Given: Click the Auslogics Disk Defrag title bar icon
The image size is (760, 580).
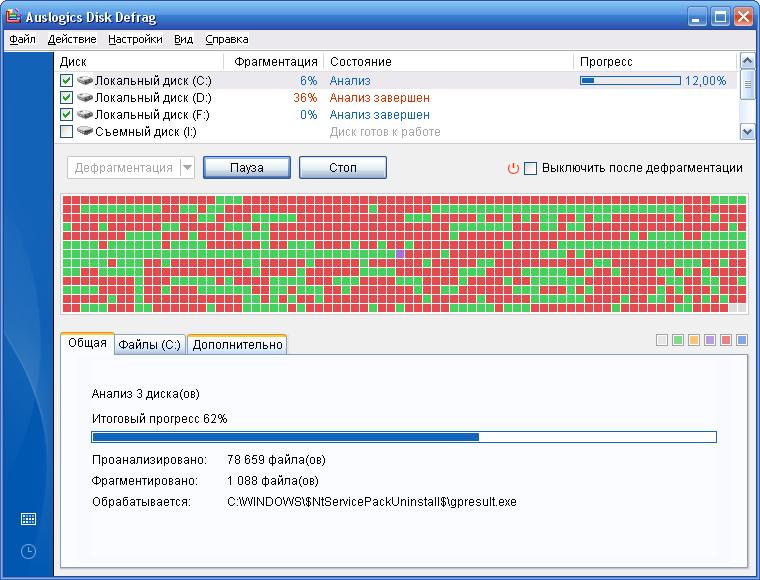Looking at the screenshot, I should 13,16.
